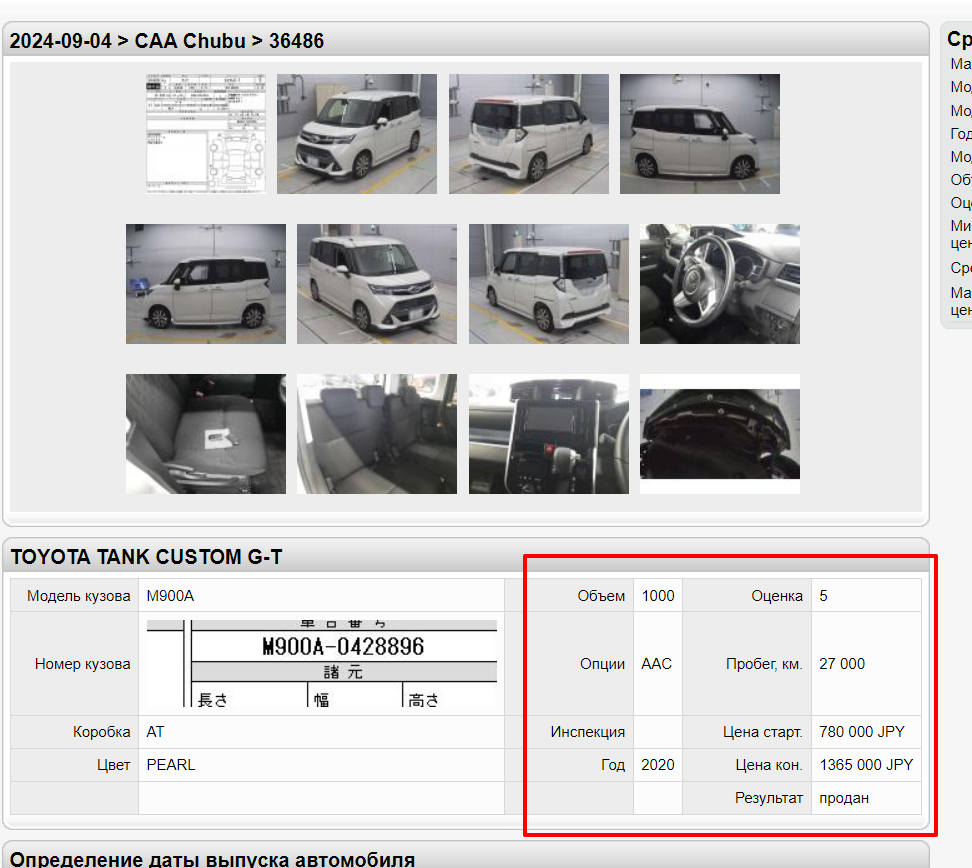The height and width of the screenshot is (868, 972).
Task: Click the PEARL color value
Action: [x=170, y=765]
